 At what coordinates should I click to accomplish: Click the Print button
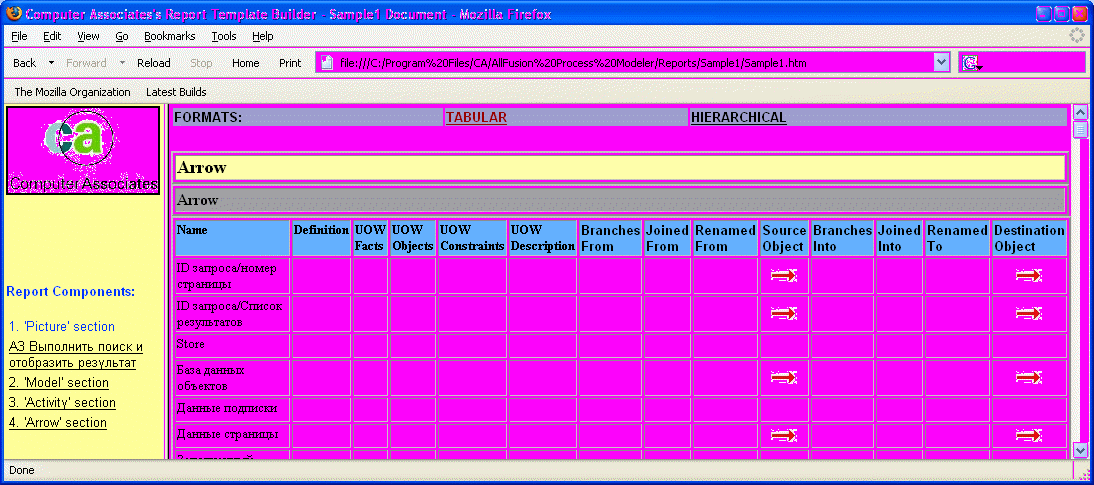tap(290, 63)
